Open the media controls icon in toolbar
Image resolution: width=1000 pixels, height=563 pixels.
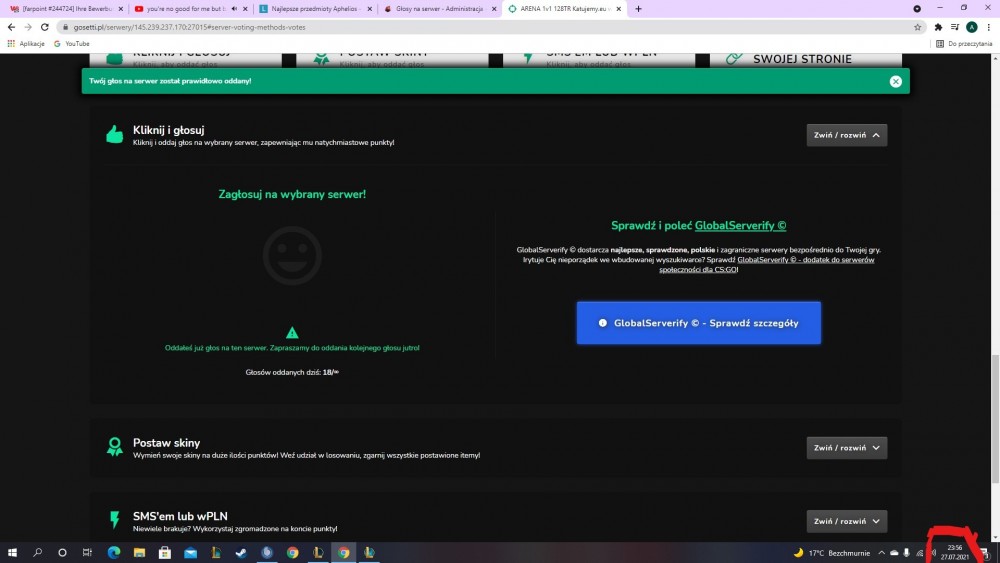coord(955,27)
